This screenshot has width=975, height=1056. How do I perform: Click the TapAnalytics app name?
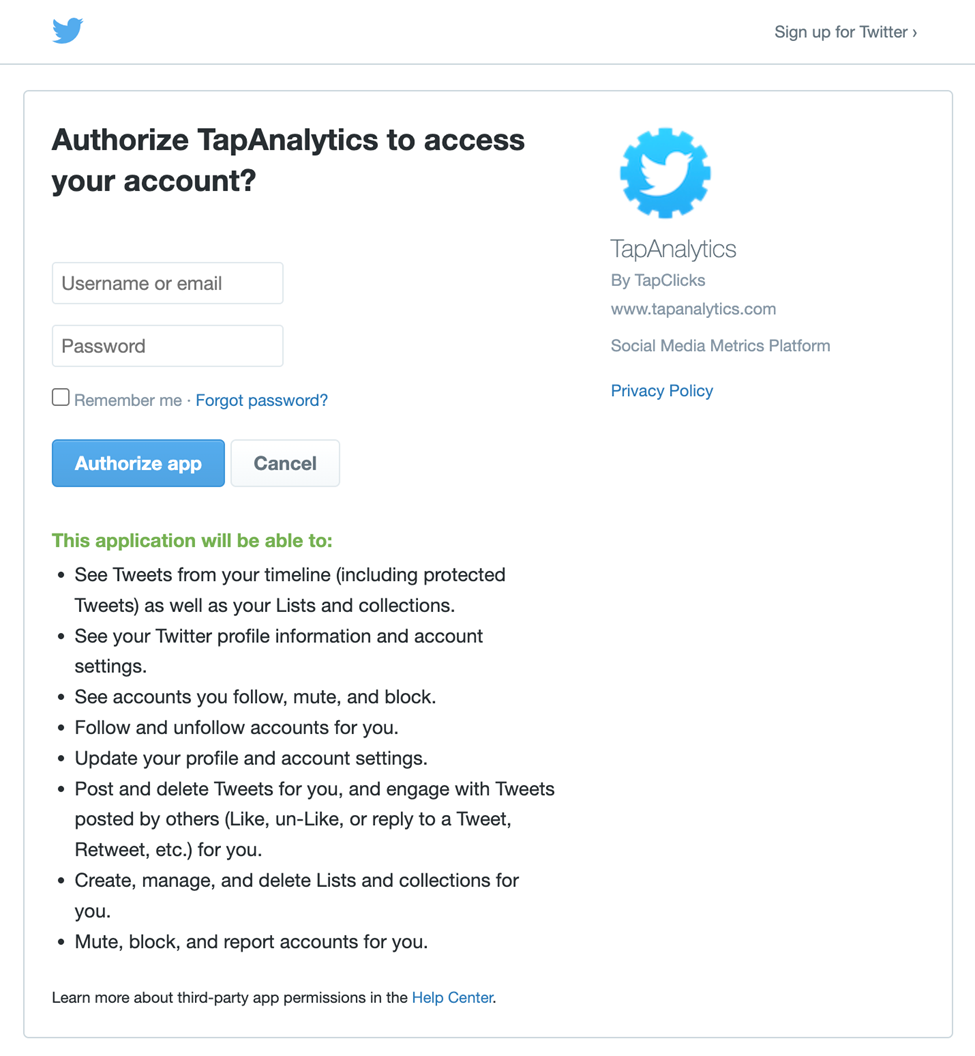point(673,249)
